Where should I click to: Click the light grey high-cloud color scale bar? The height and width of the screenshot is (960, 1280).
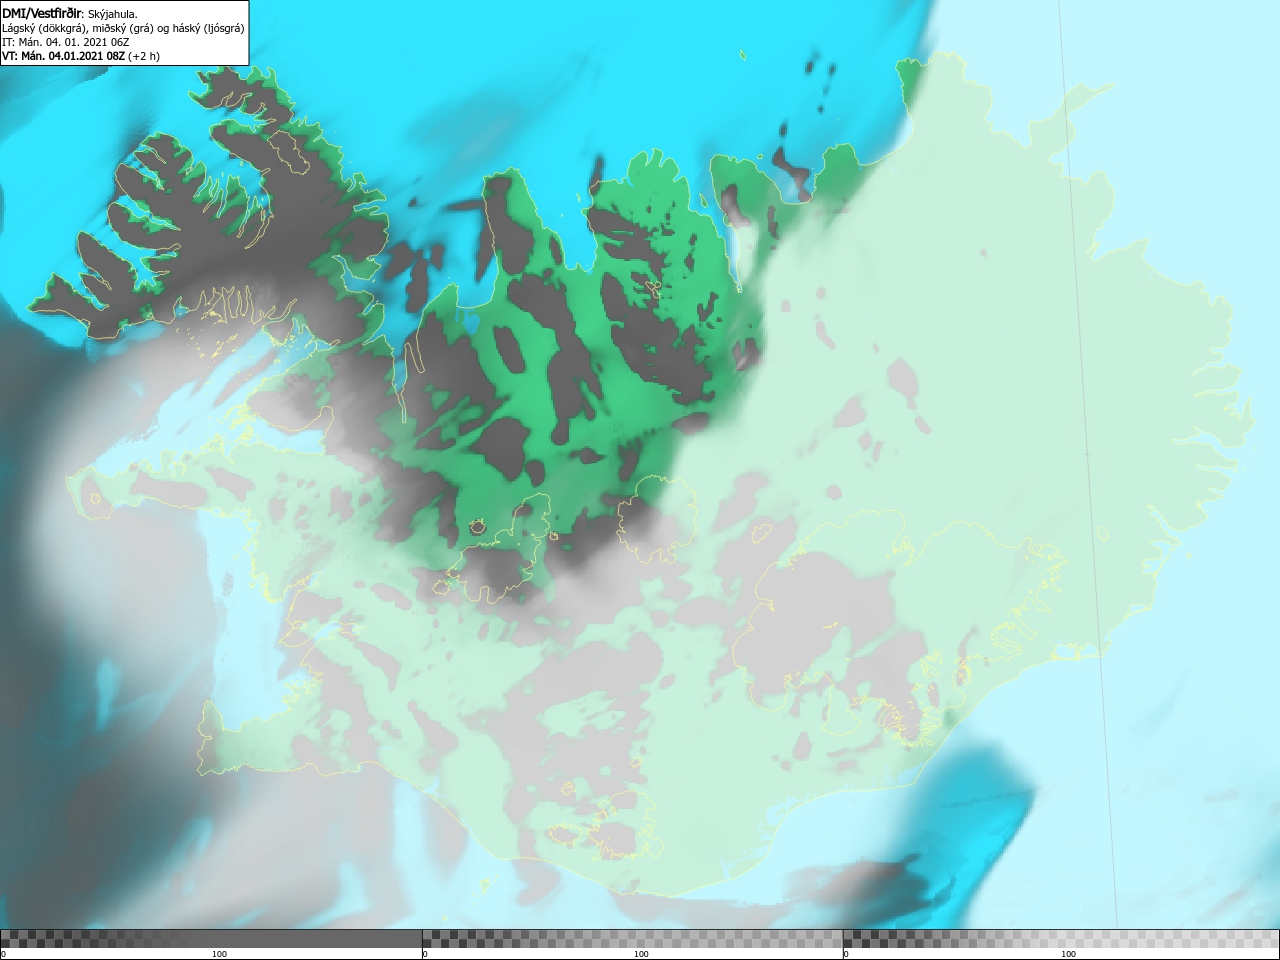(x=1061, y=939)
